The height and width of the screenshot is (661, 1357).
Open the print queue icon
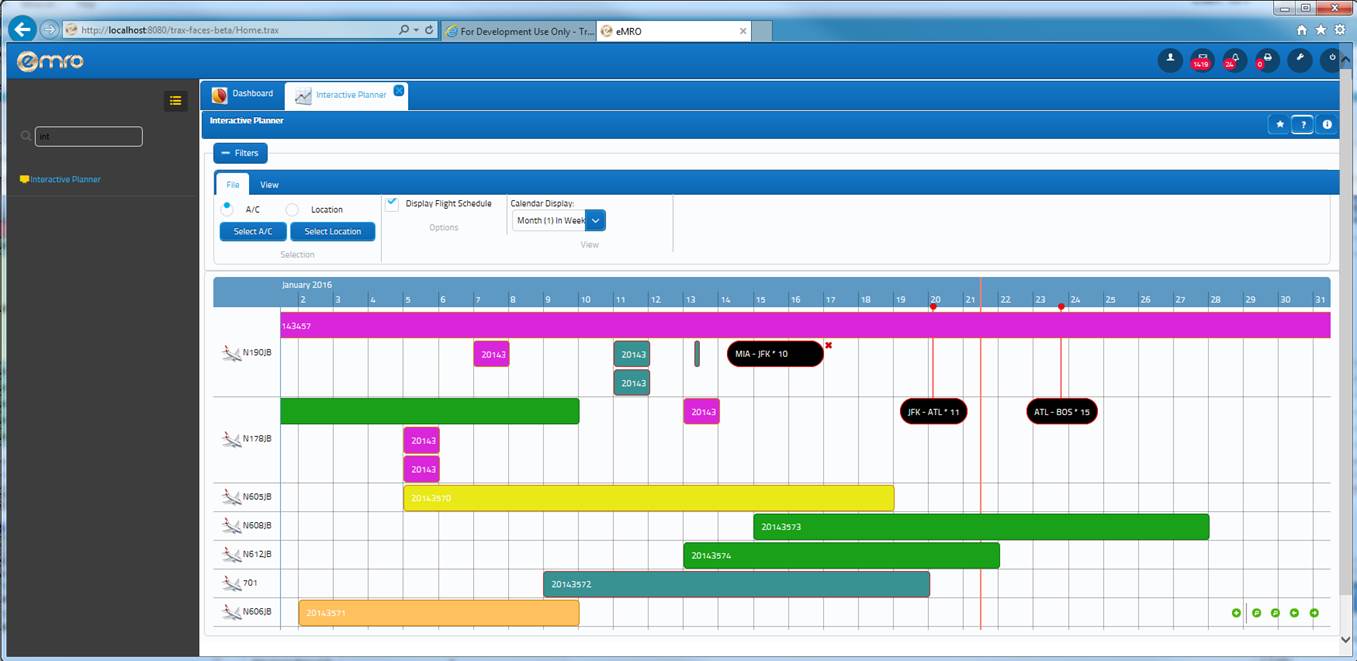[1266, 60]
